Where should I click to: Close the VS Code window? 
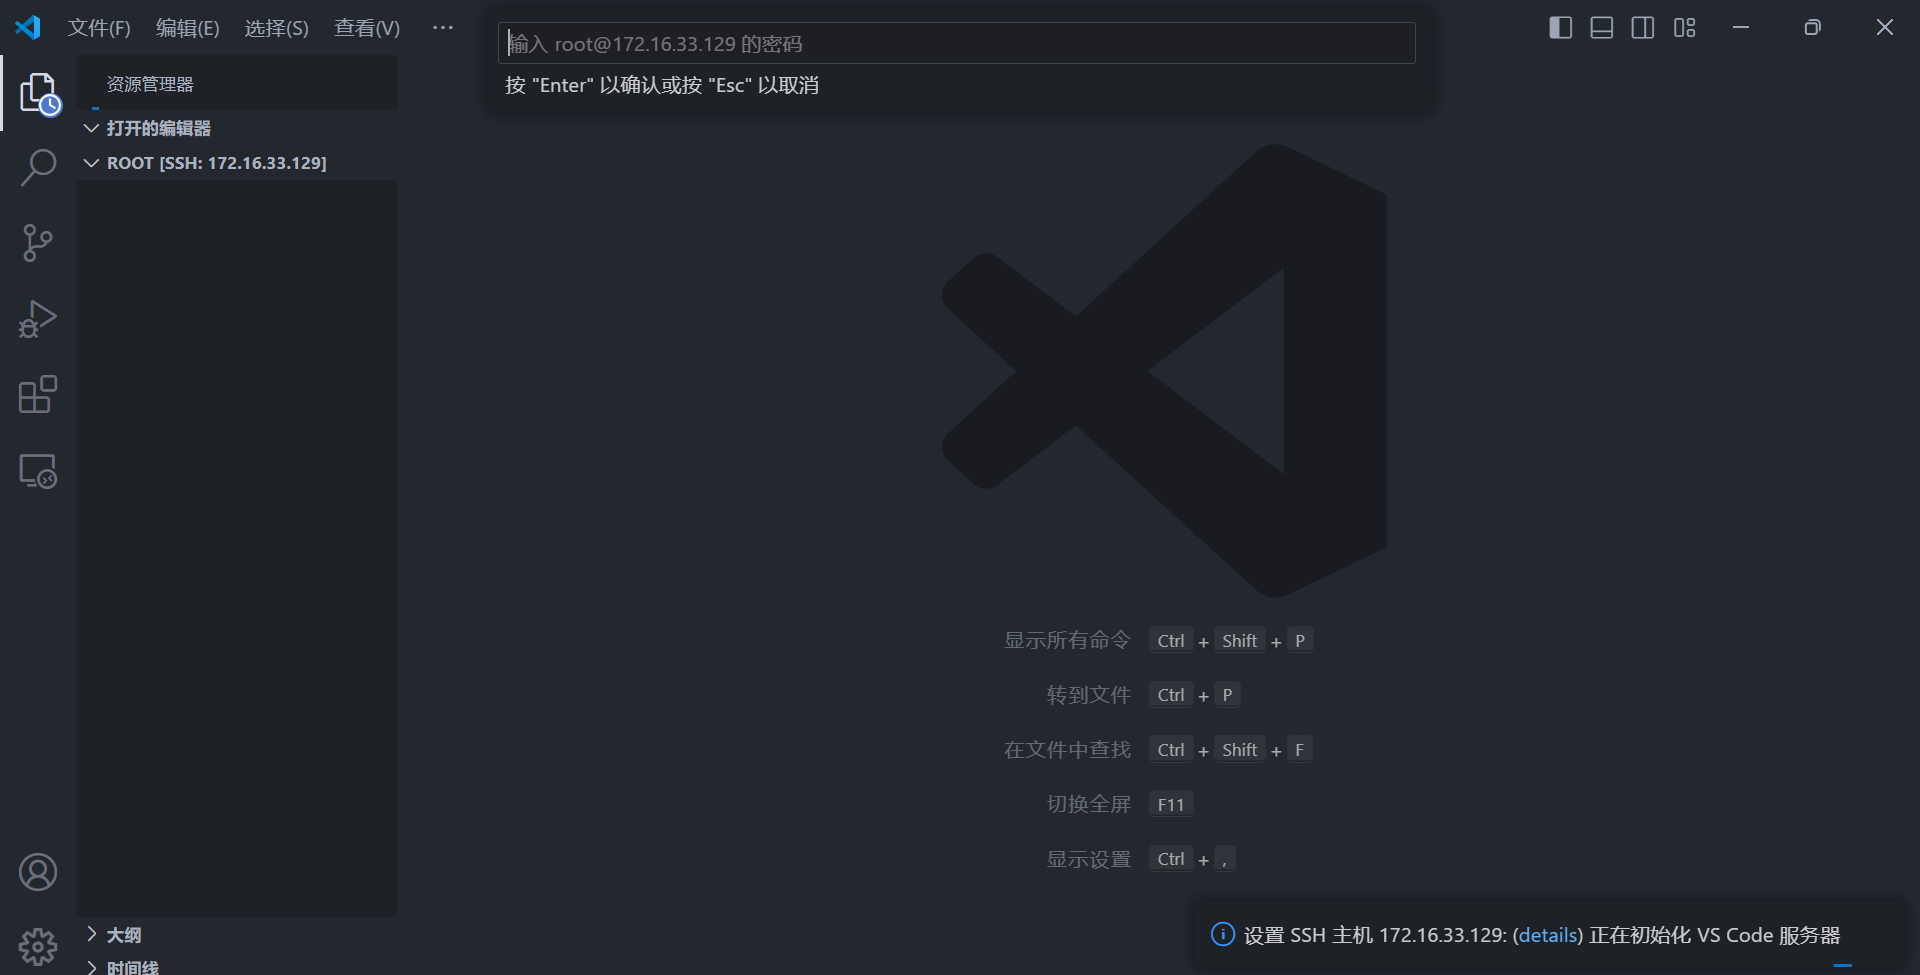pos(1884,27)
